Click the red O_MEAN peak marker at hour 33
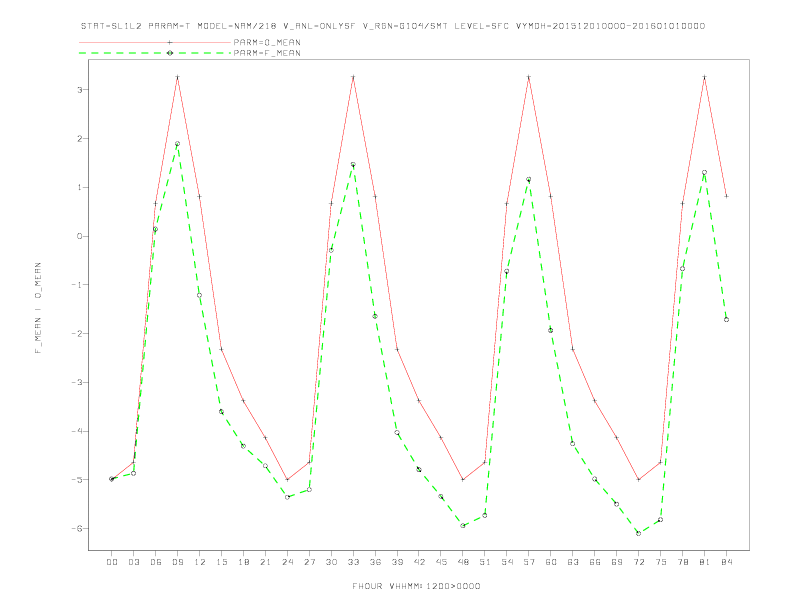Viewport: 792px width, 612px height. (x=353, y=77)
